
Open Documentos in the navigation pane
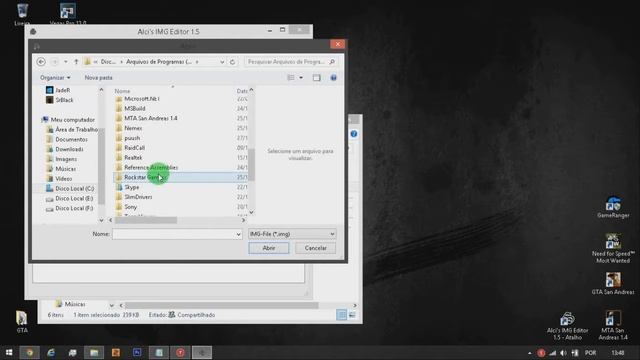pyautogui.click(x=67, y=139)
